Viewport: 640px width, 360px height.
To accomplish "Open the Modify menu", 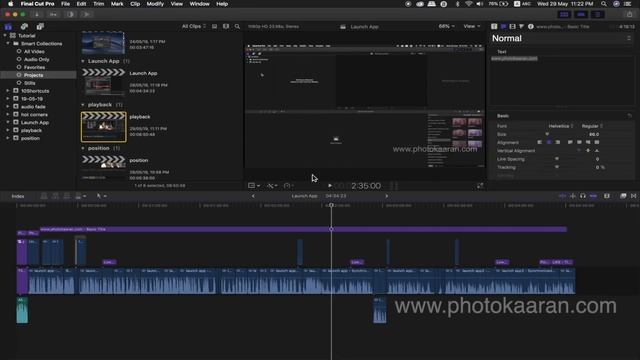I will pyautogui.click(x=155, y=4).
